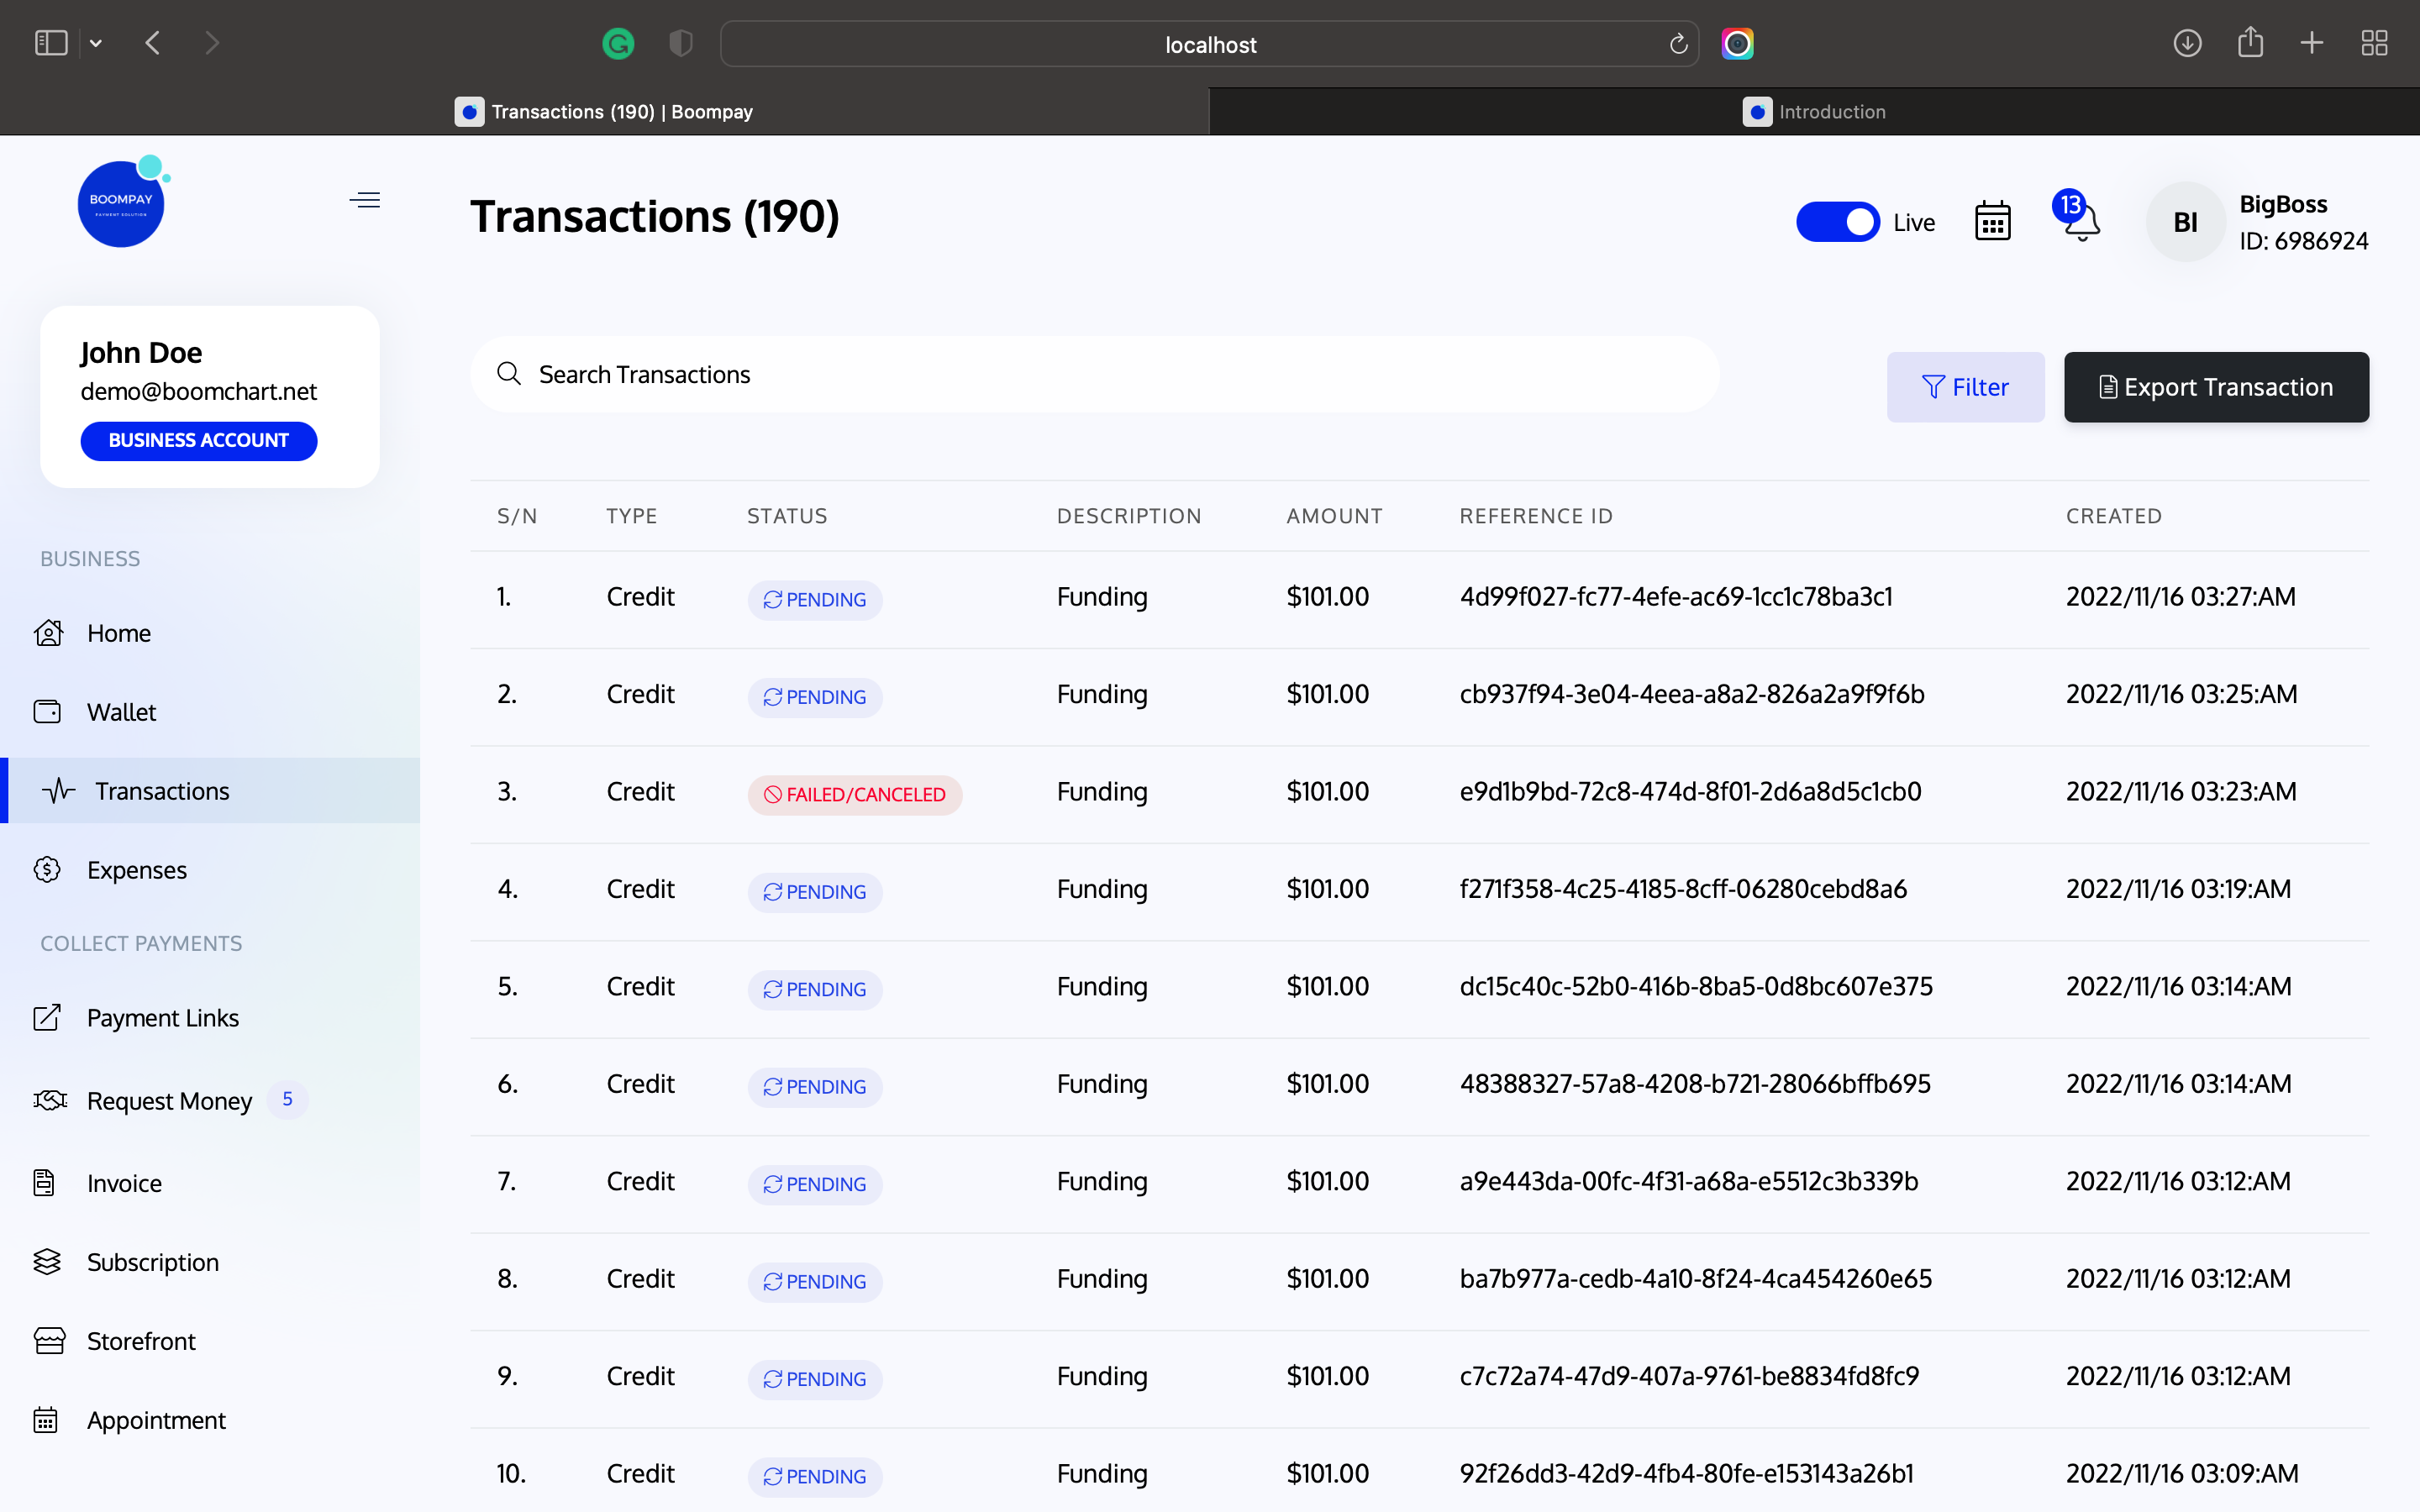
Task: Toggle the Live mode switch off
Action: pos(1838,221)
